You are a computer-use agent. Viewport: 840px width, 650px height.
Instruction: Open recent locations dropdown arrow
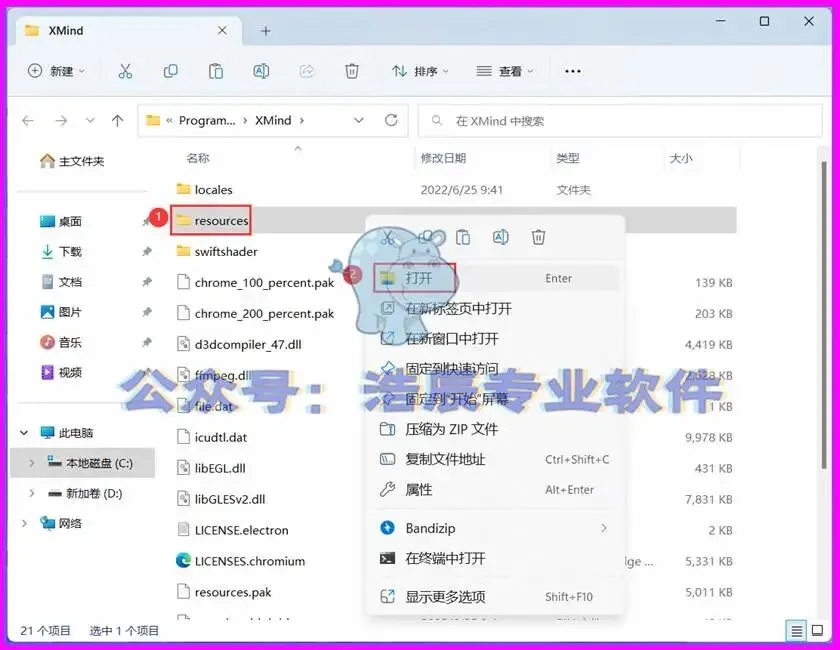[90, 121]
